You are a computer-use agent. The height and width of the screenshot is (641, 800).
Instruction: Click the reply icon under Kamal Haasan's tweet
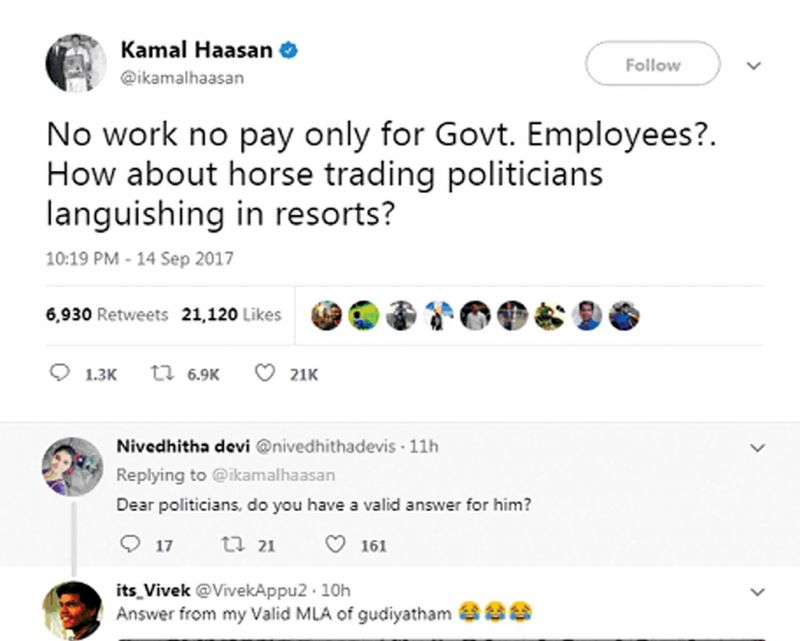click(x=60, y=373)
